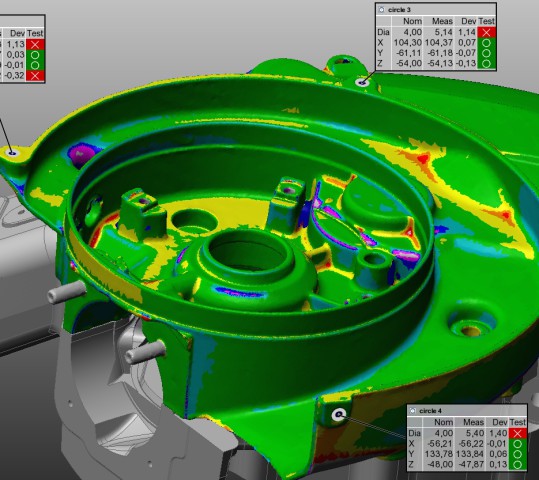Viewport: 539px width, 480px height.
Task: Click the nominal Z value -54,00
Action: click(409, 63)
